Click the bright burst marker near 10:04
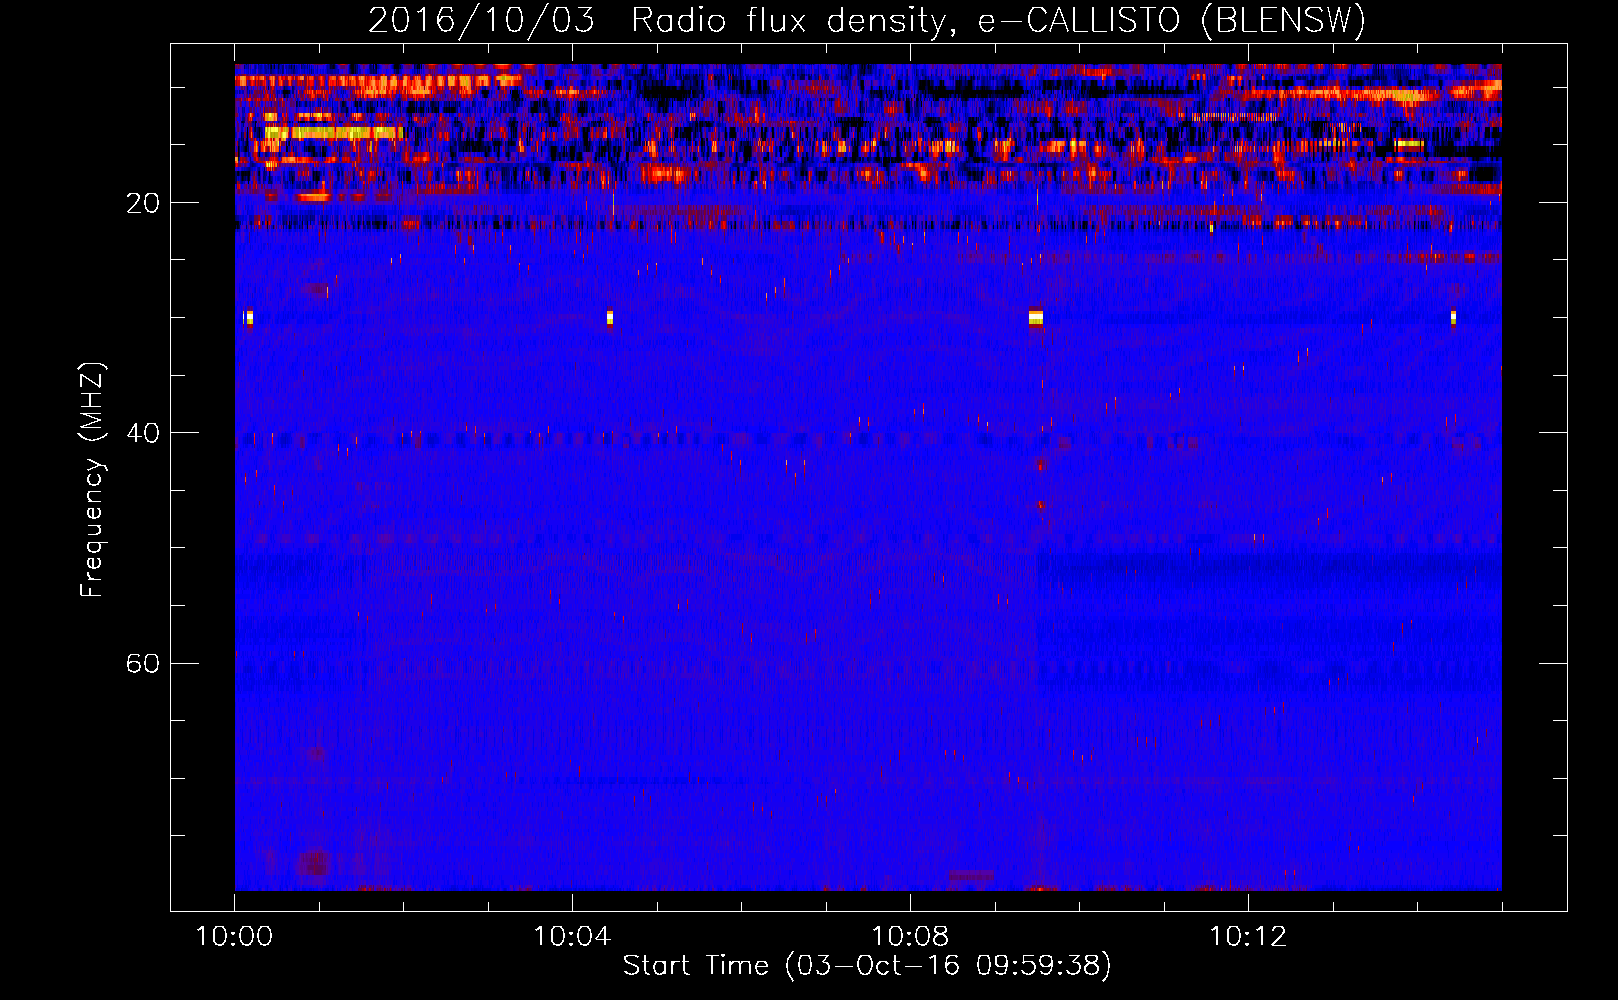This screenshot has height=1000, width=1618. 610,318
